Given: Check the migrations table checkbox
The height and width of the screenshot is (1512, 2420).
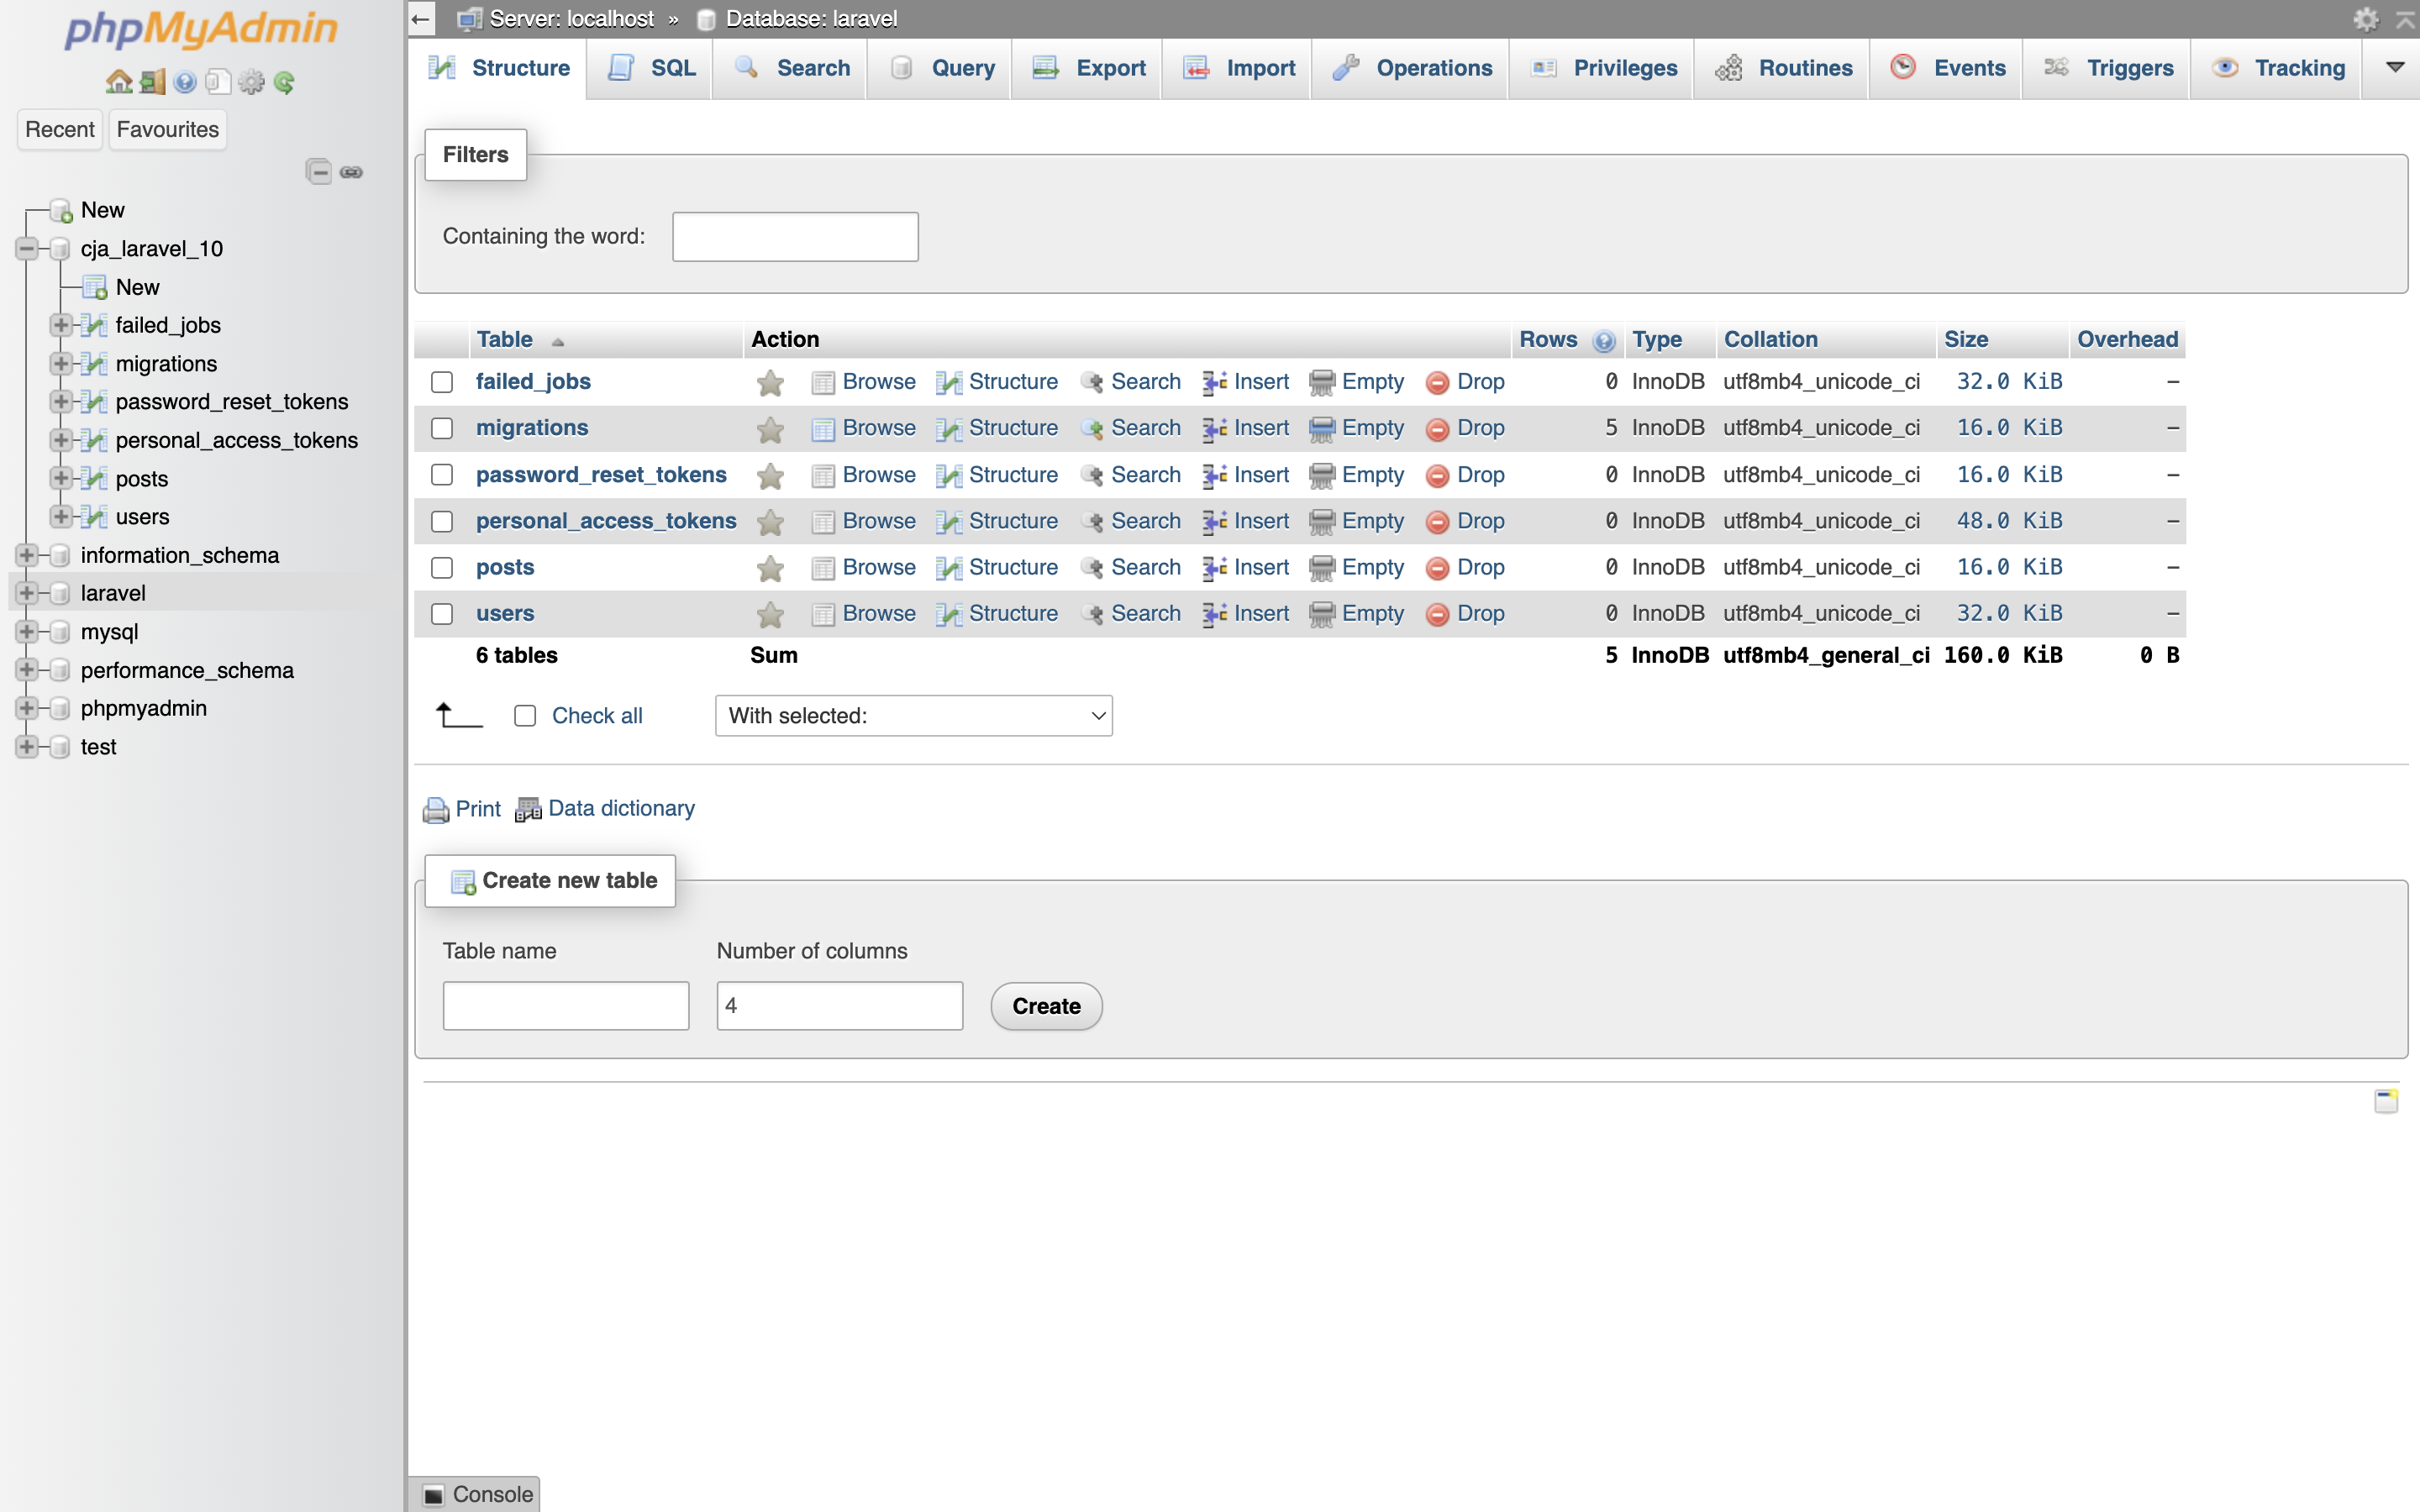Looking at the screenshot, I should pyautogui.click(x=442, y=429).
